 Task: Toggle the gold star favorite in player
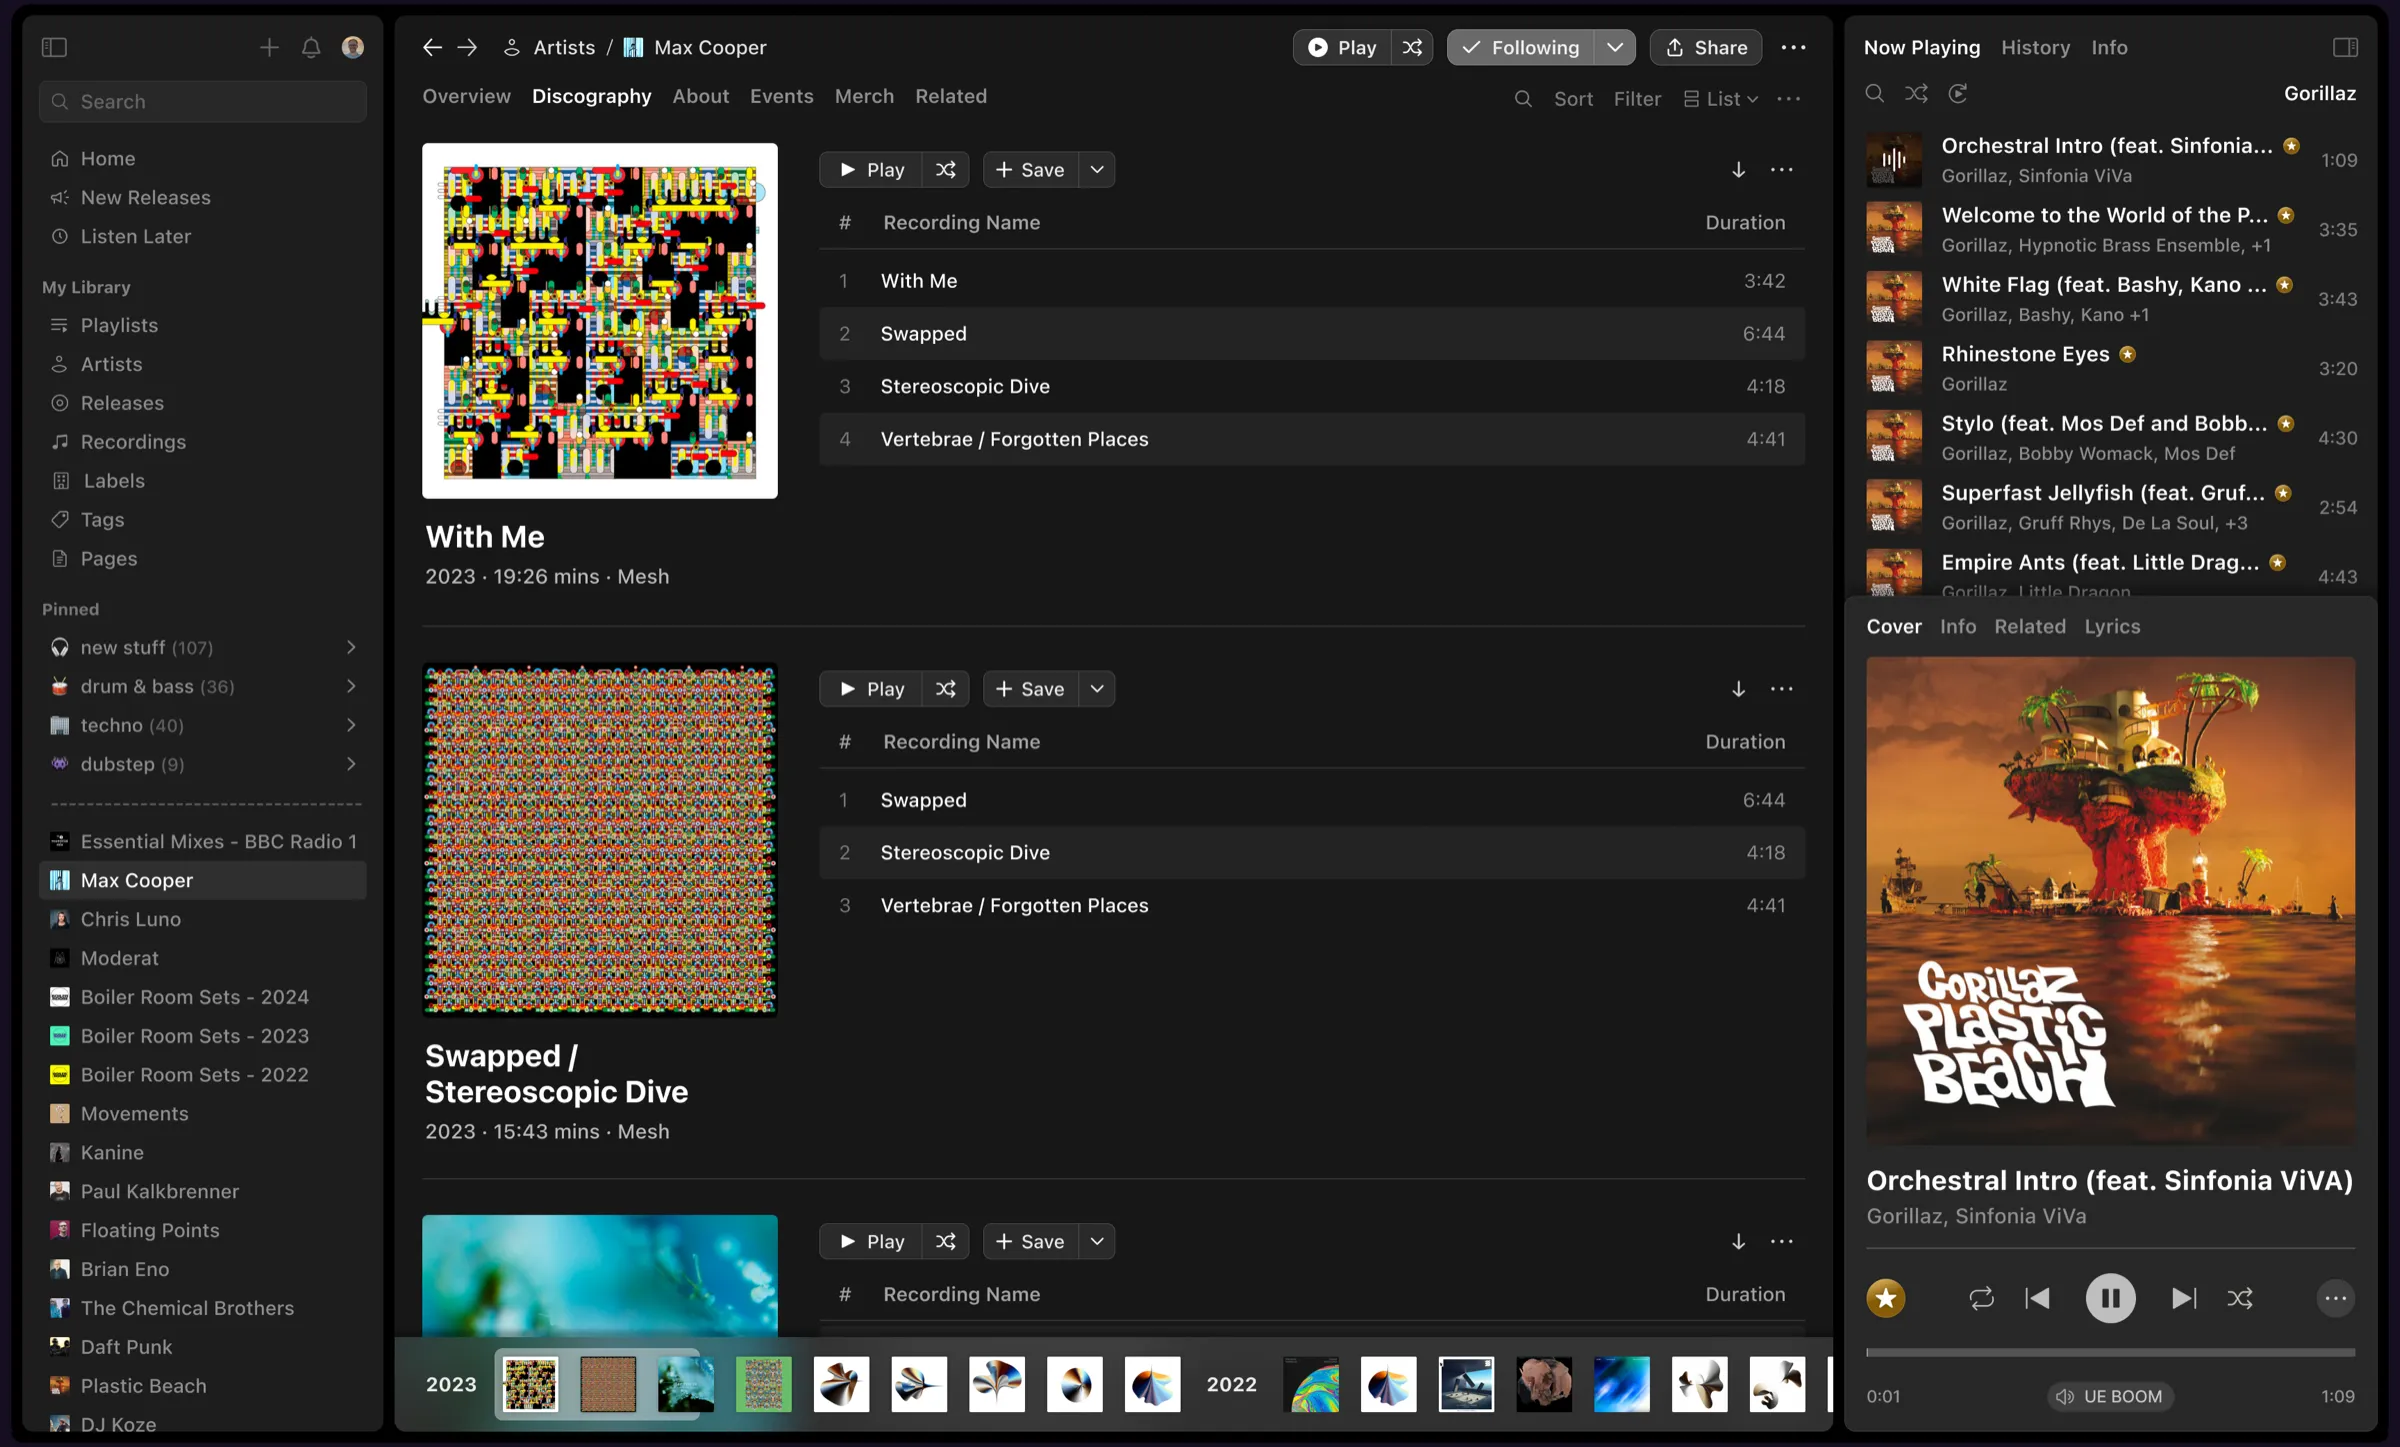1886,1298
